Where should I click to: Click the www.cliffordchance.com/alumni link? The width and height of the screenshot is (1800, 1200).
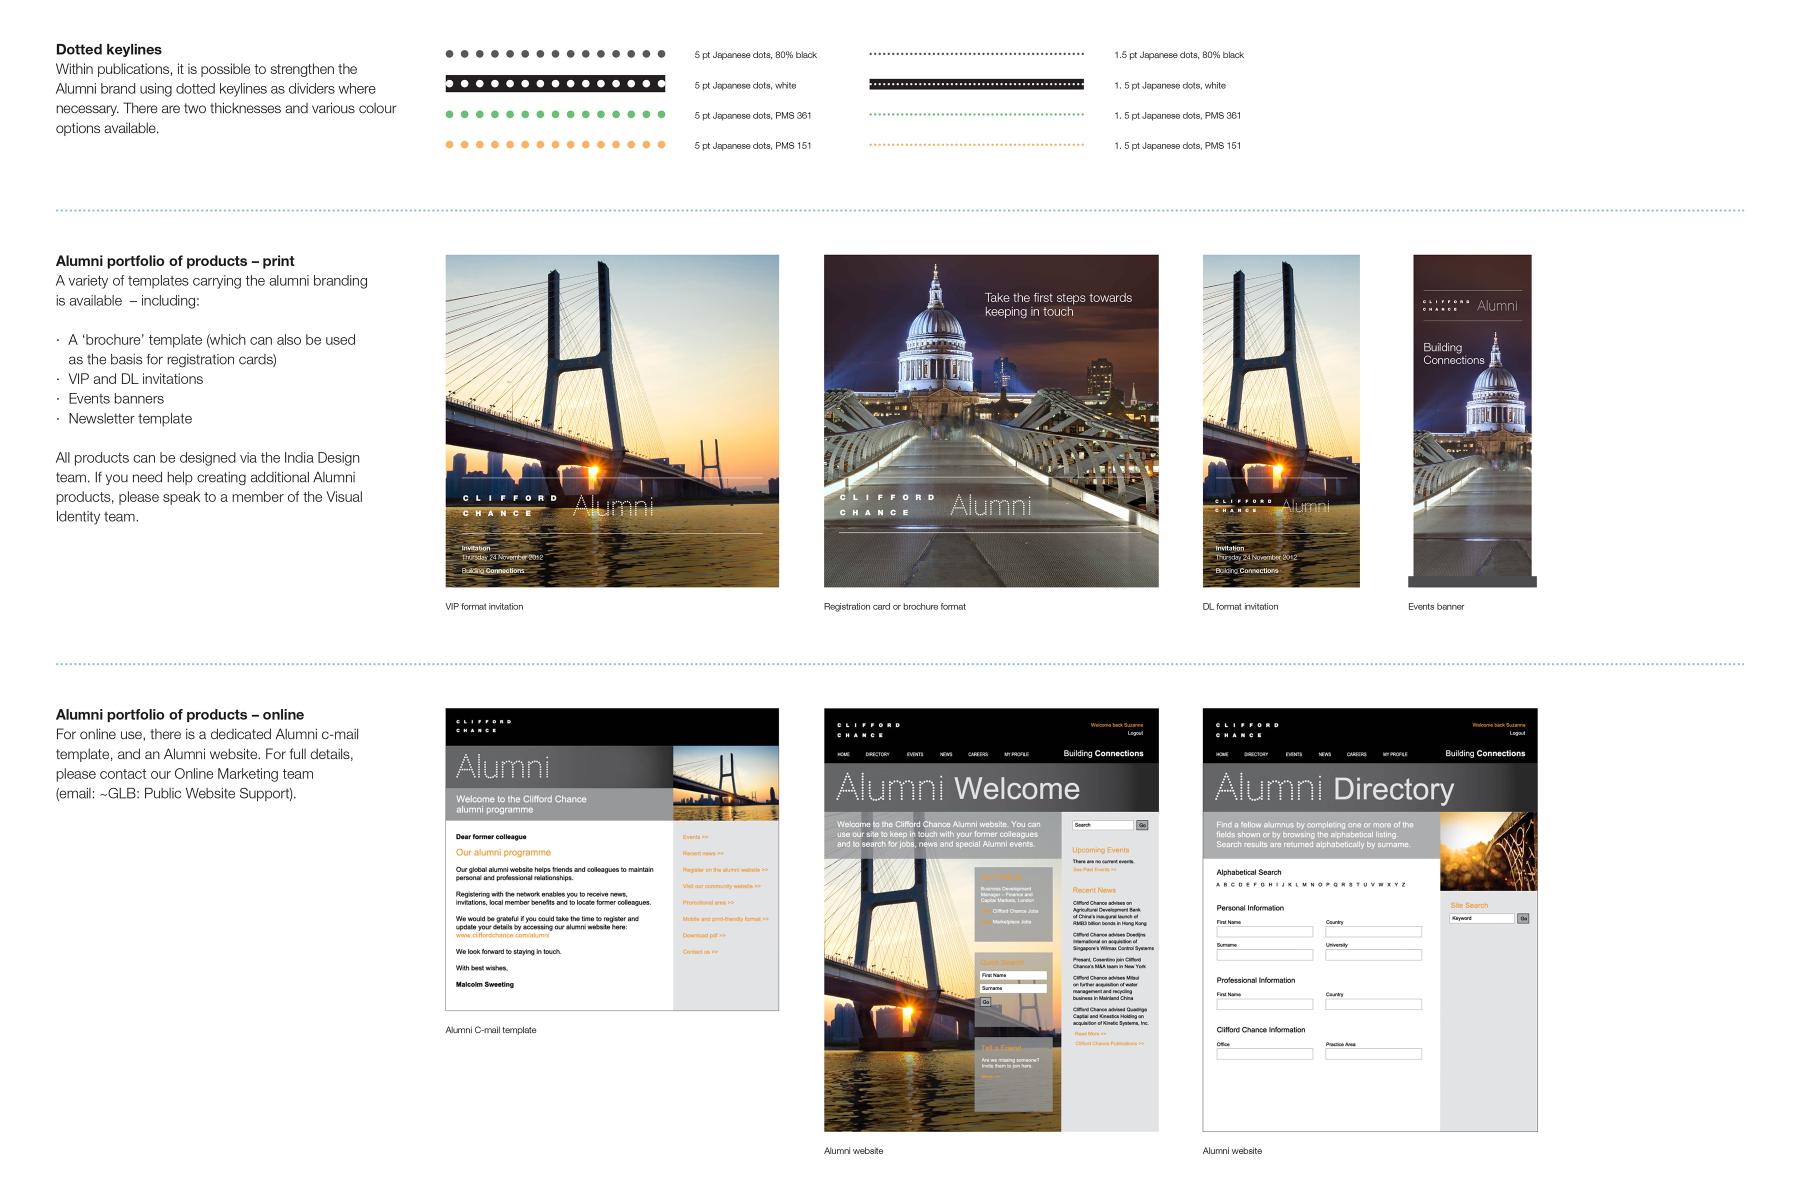pos(502,935)
